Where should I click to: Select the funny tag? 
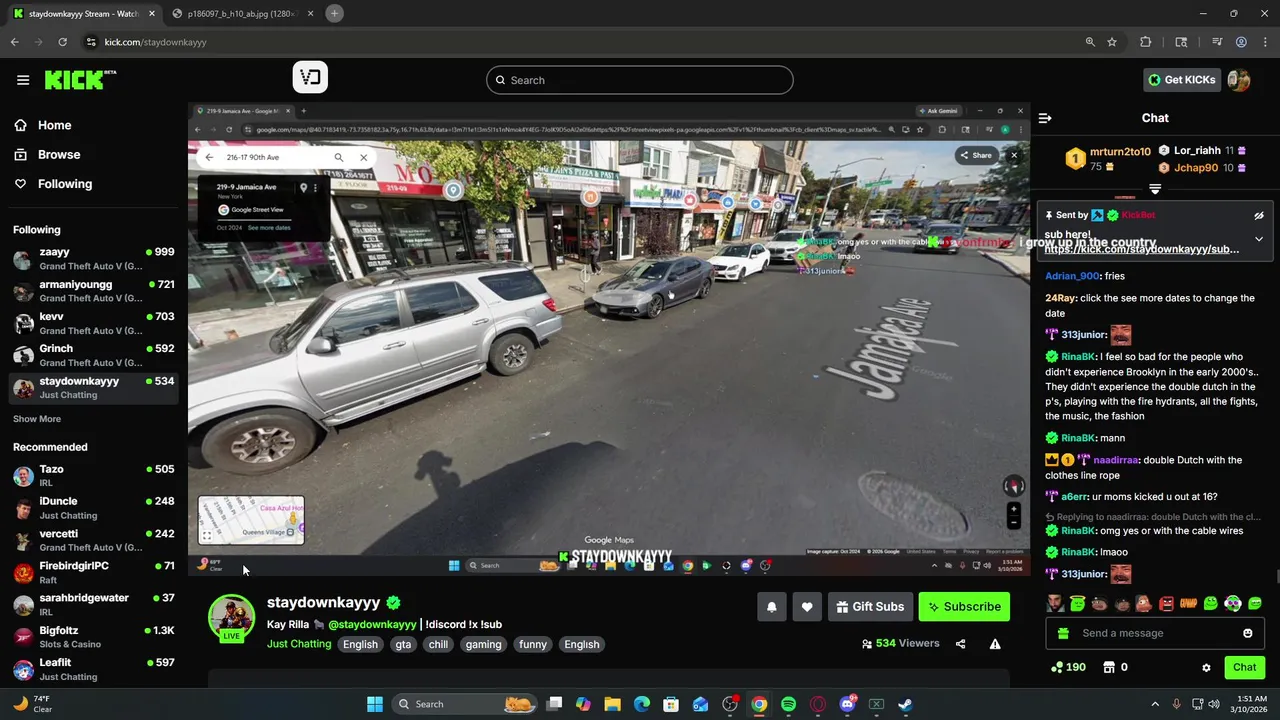tap(533, 644)
